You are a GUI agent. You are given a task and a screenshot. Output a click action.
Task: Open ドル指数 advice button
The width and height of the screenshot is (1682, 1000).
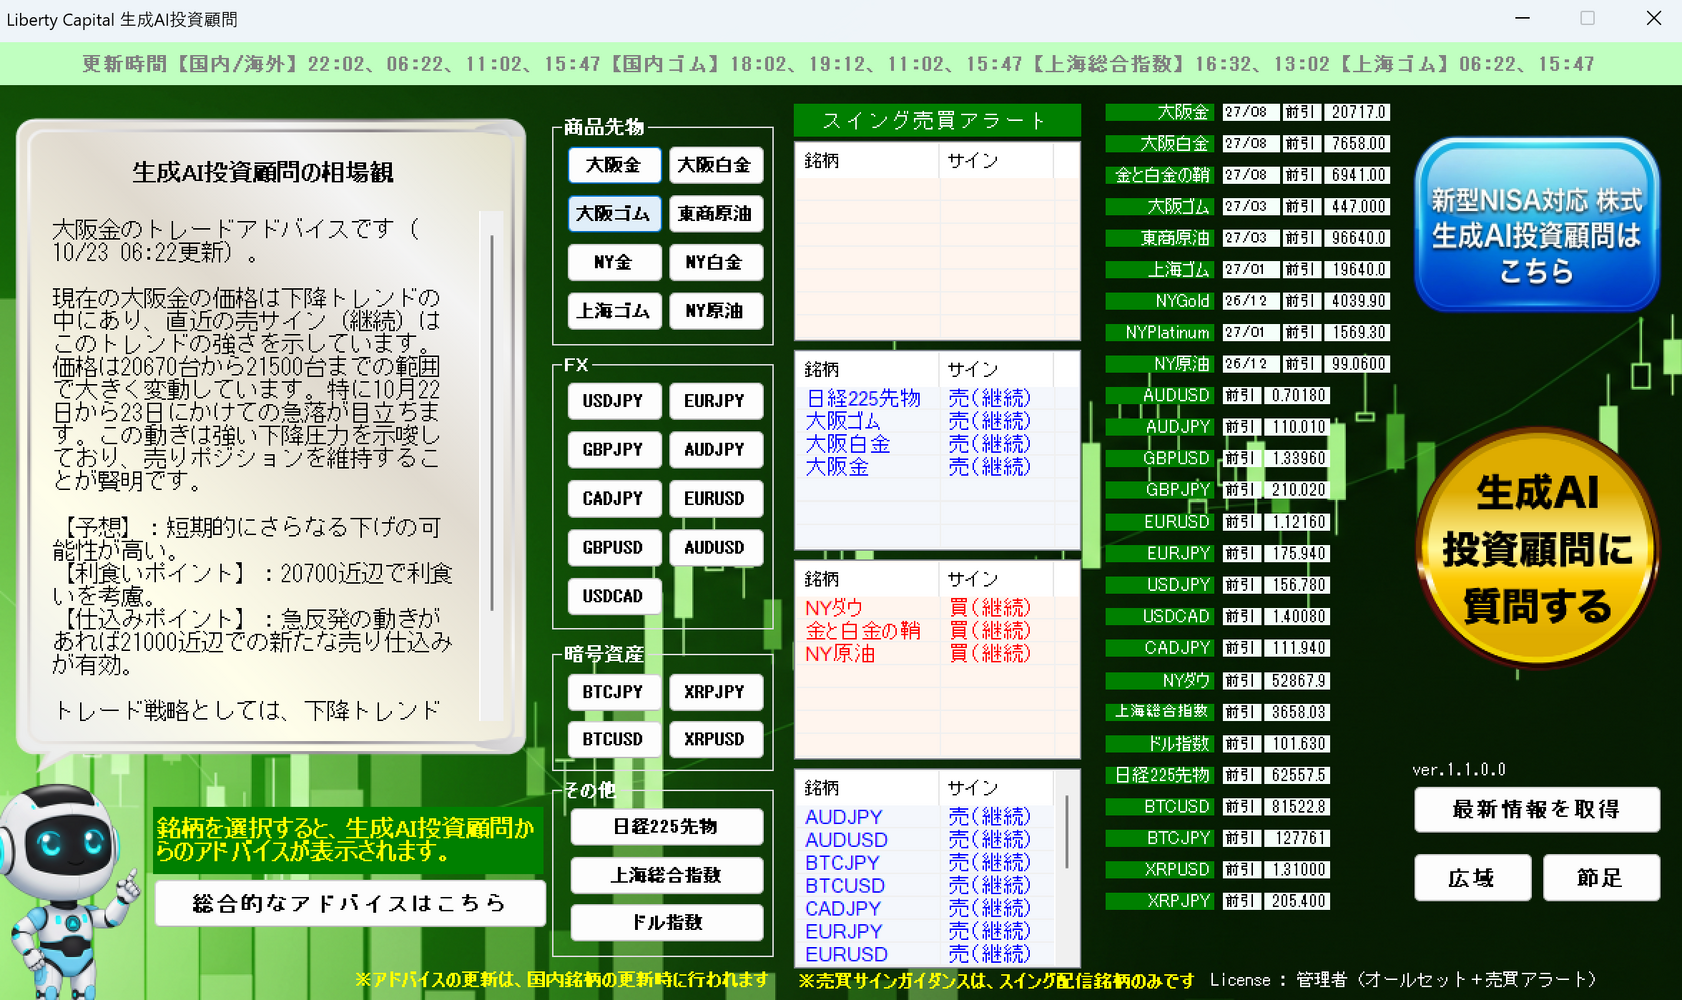pyautogui.click(x=666, y=922)
